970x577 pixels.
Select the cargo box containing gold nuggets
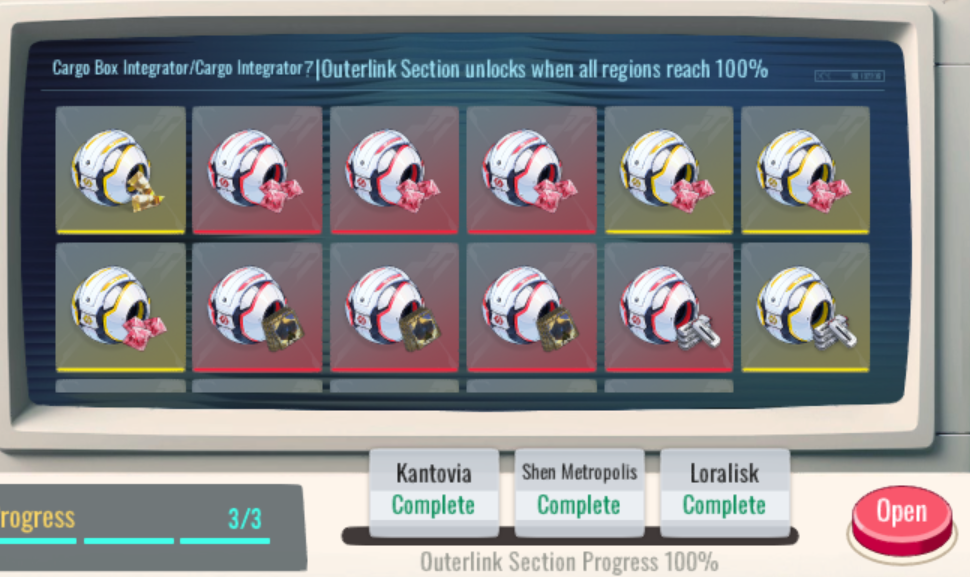pos(120,170)
